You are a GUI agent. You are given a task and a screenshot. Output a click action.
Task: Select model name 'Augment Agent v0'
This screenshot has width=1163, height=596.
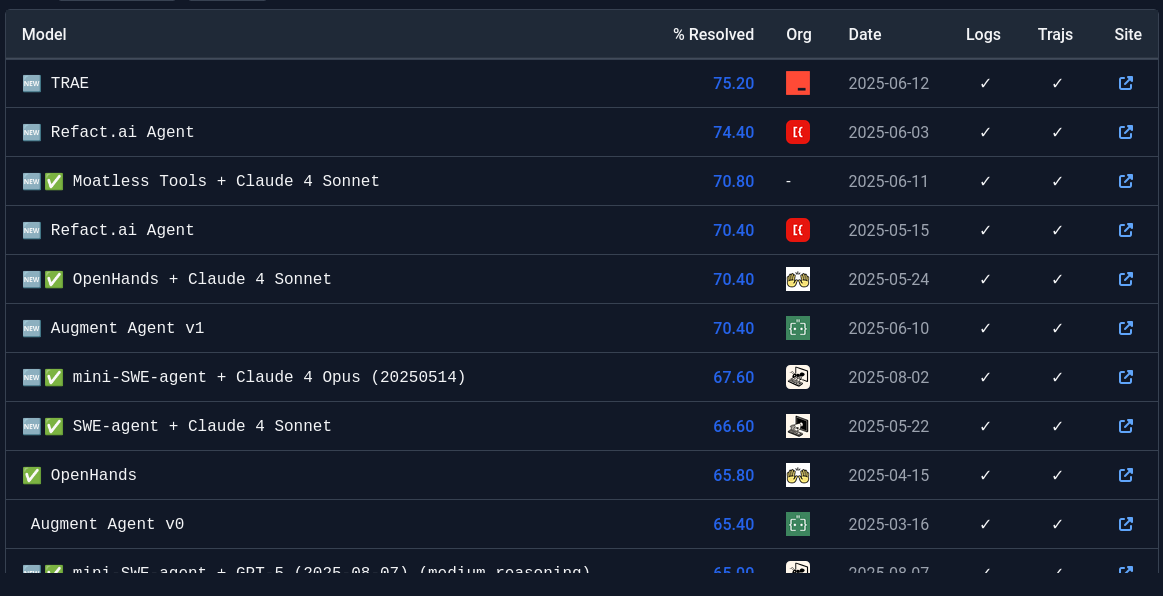[x=108, y=523]
